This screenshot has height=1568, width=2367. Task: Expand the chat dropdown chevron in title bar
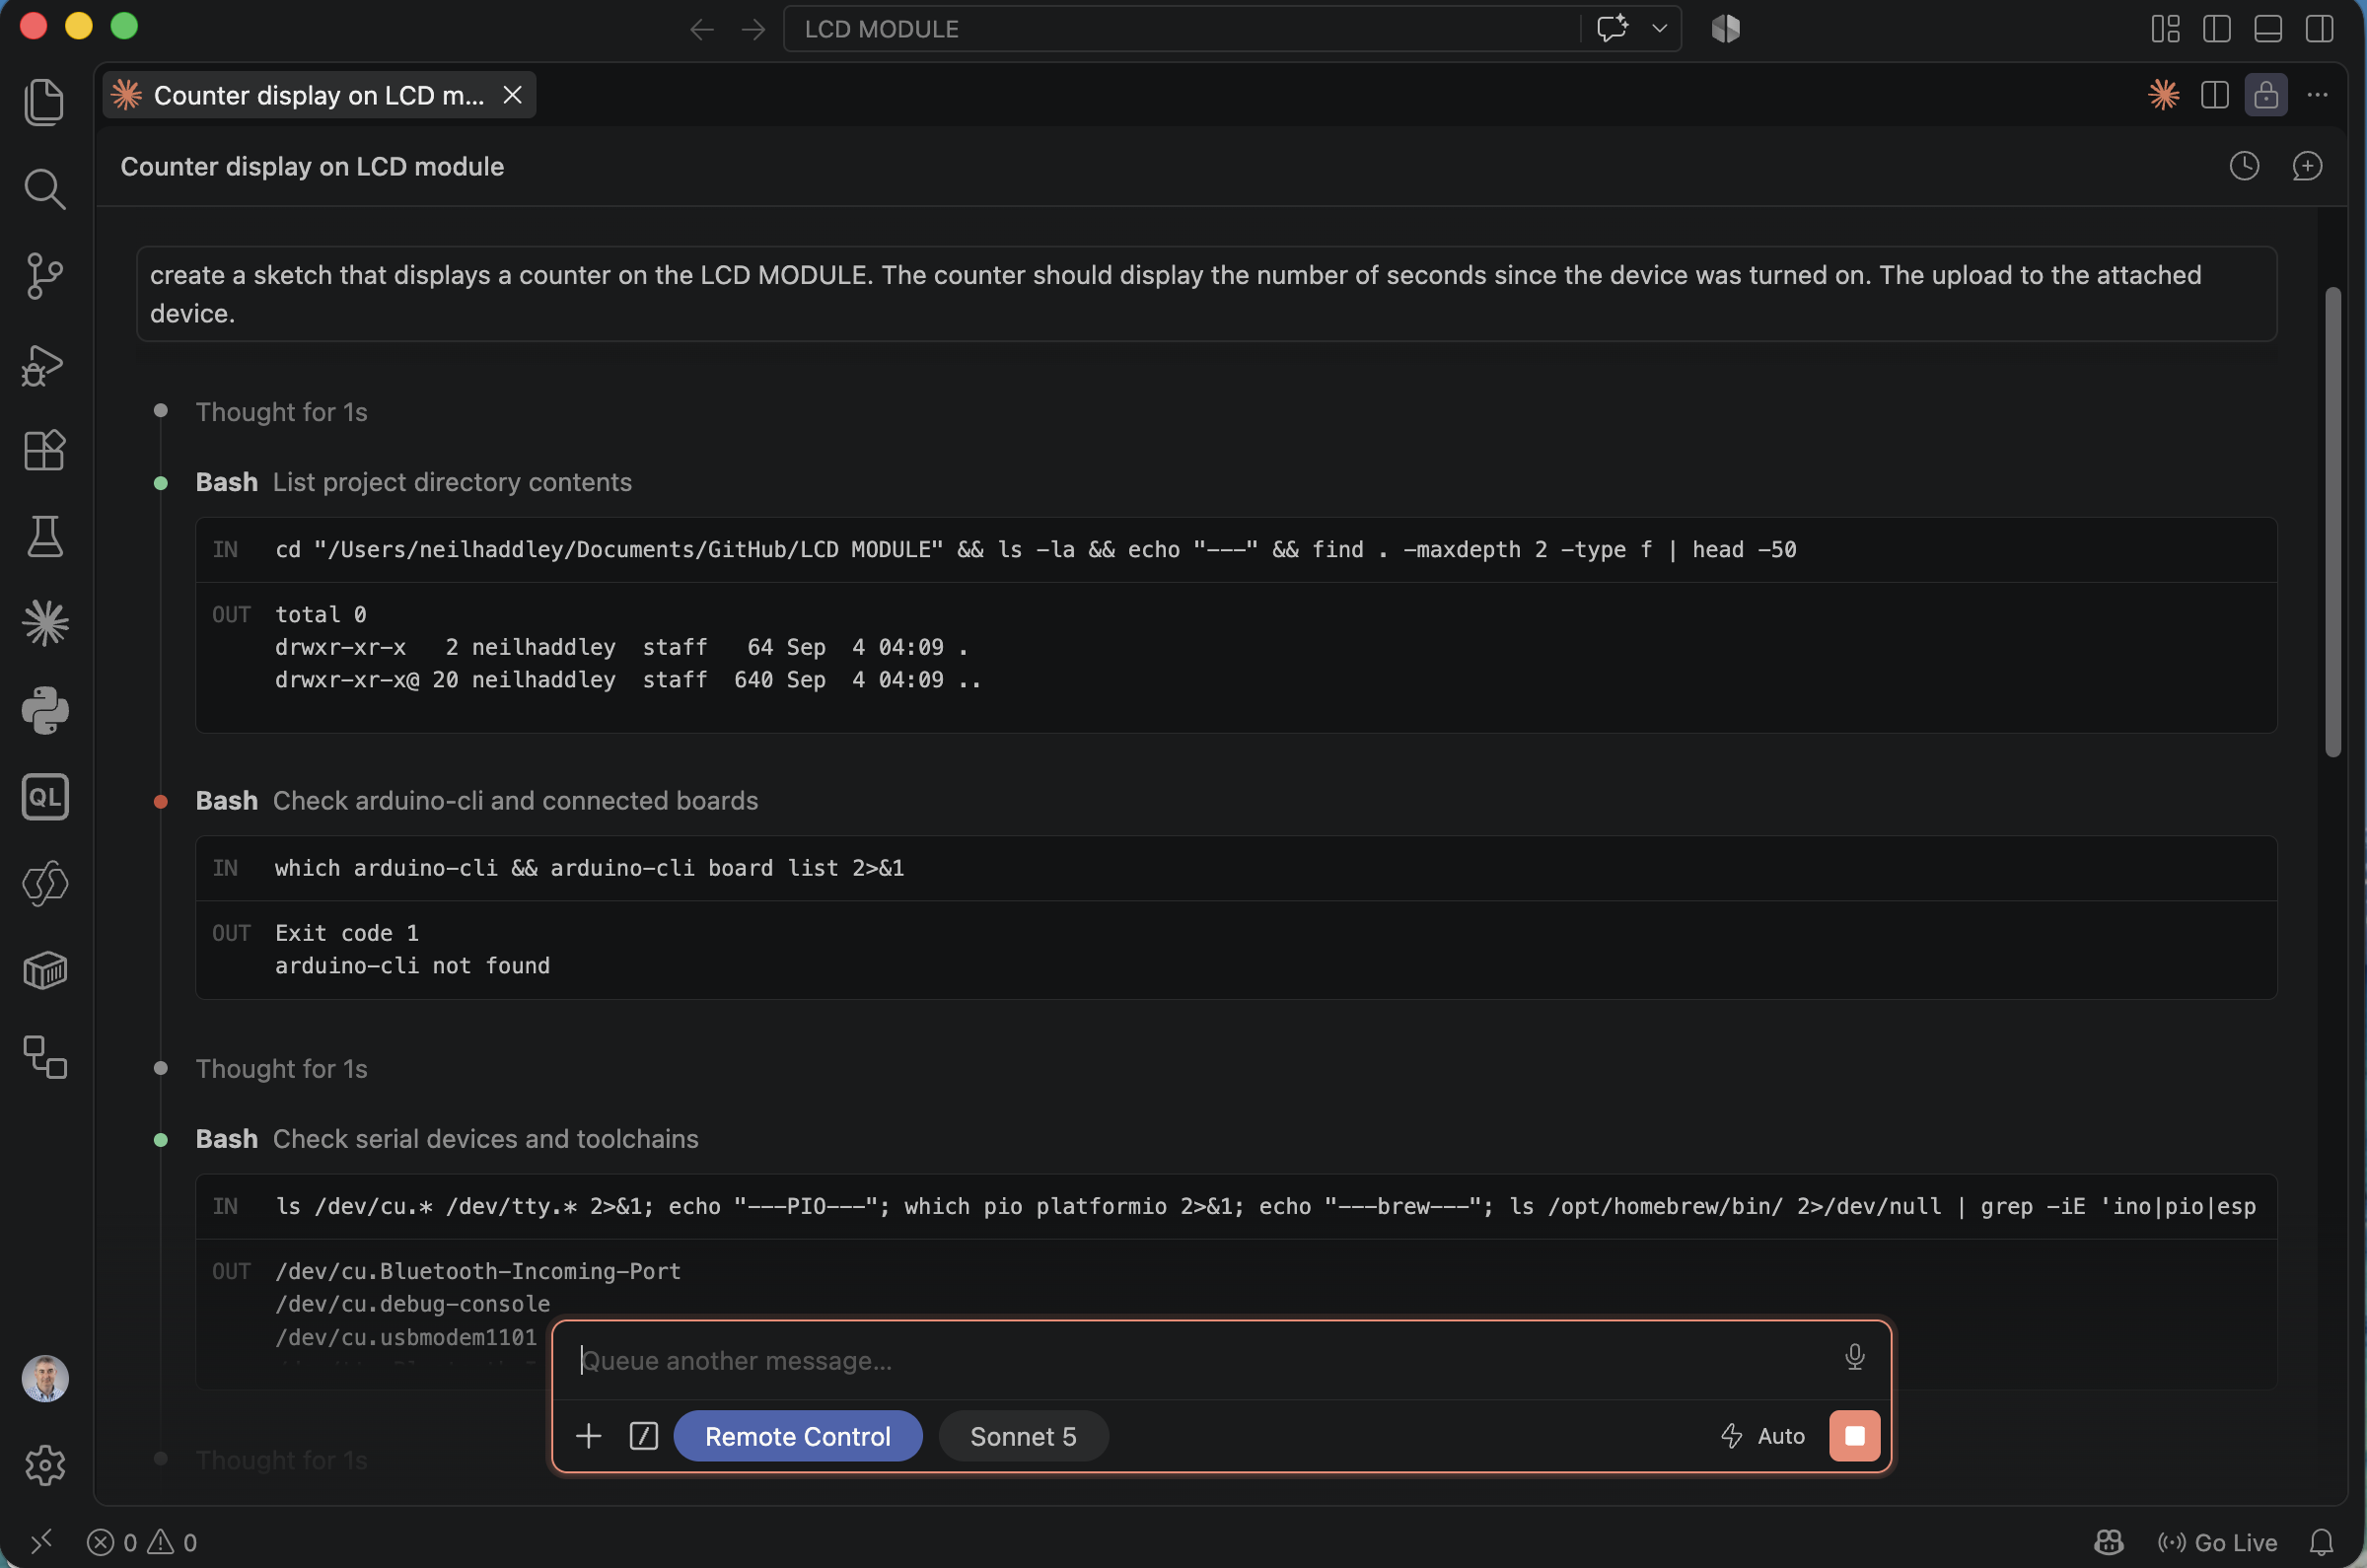(x=1660, y=28)
